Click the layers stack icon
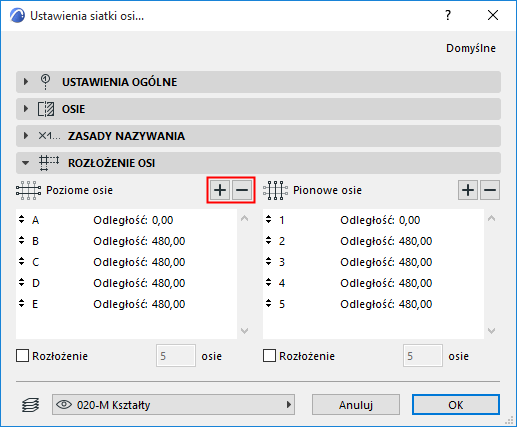The width and height of the screenshot is (517, 427). click(31, 405)
